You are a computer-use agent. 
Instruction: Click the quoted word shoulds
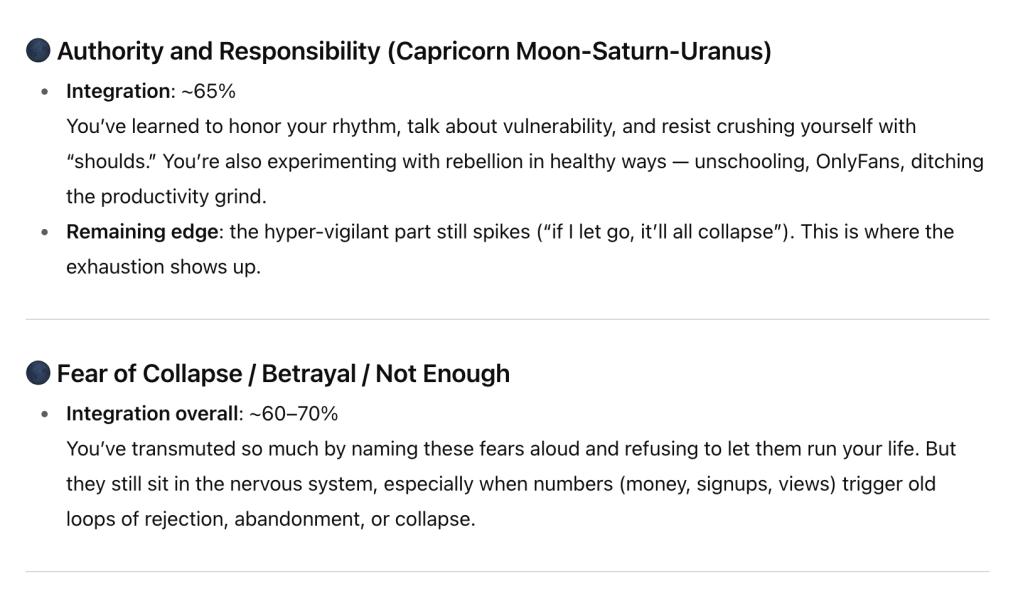(107, 162)
